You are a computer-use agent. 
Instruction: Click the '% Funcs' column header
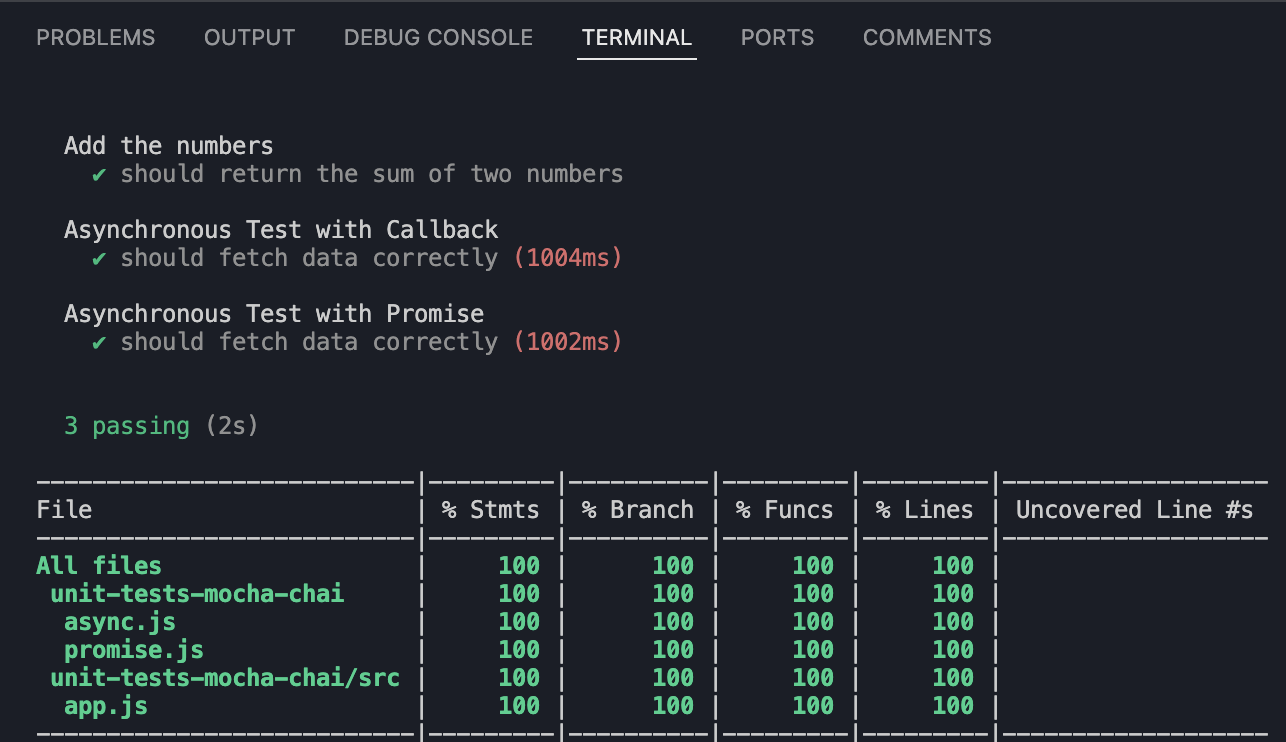[x=785, y=510]
